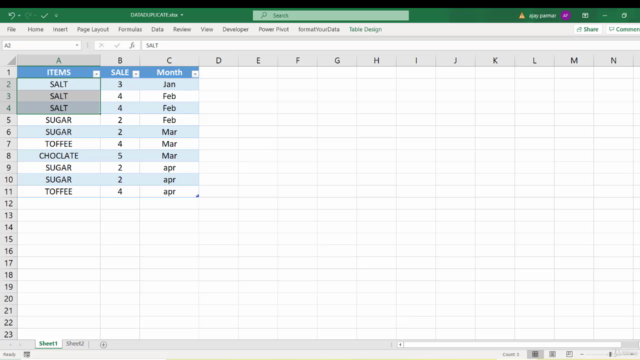
Task: Switch to Page Break Preview icon
Action: point(569,354)
